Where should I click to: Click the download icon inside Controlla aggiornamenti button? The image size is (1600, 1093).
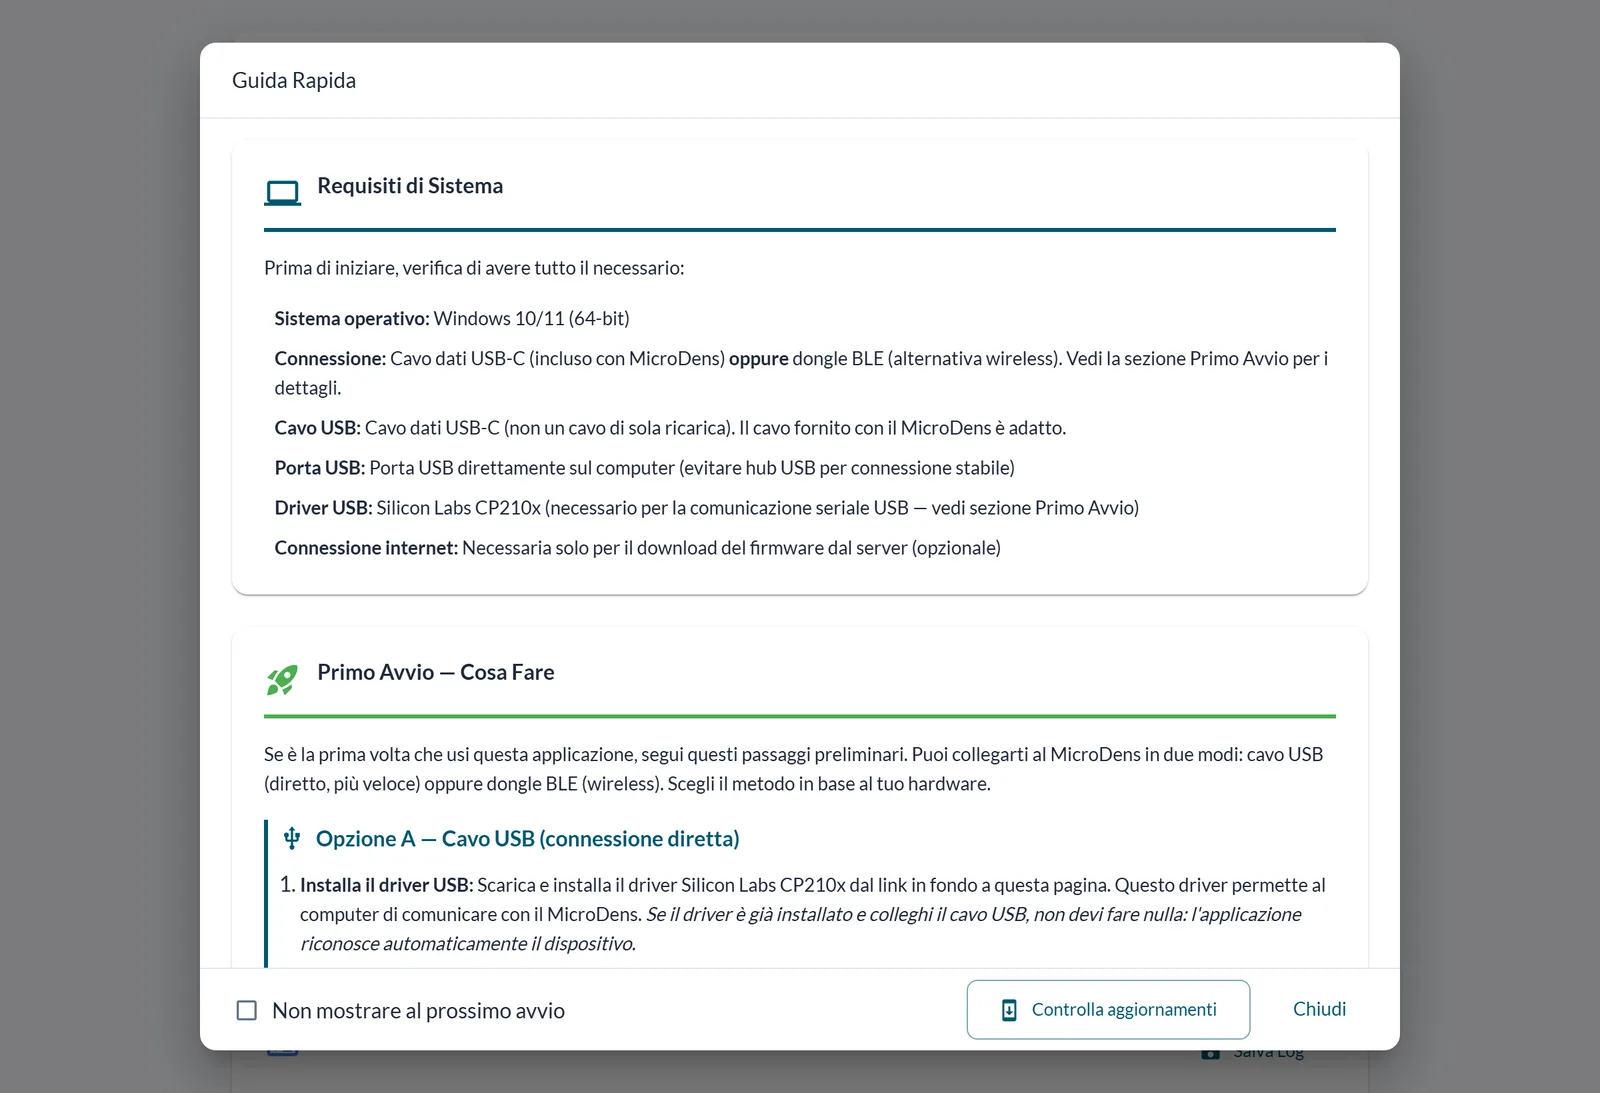point(1010,1010)
